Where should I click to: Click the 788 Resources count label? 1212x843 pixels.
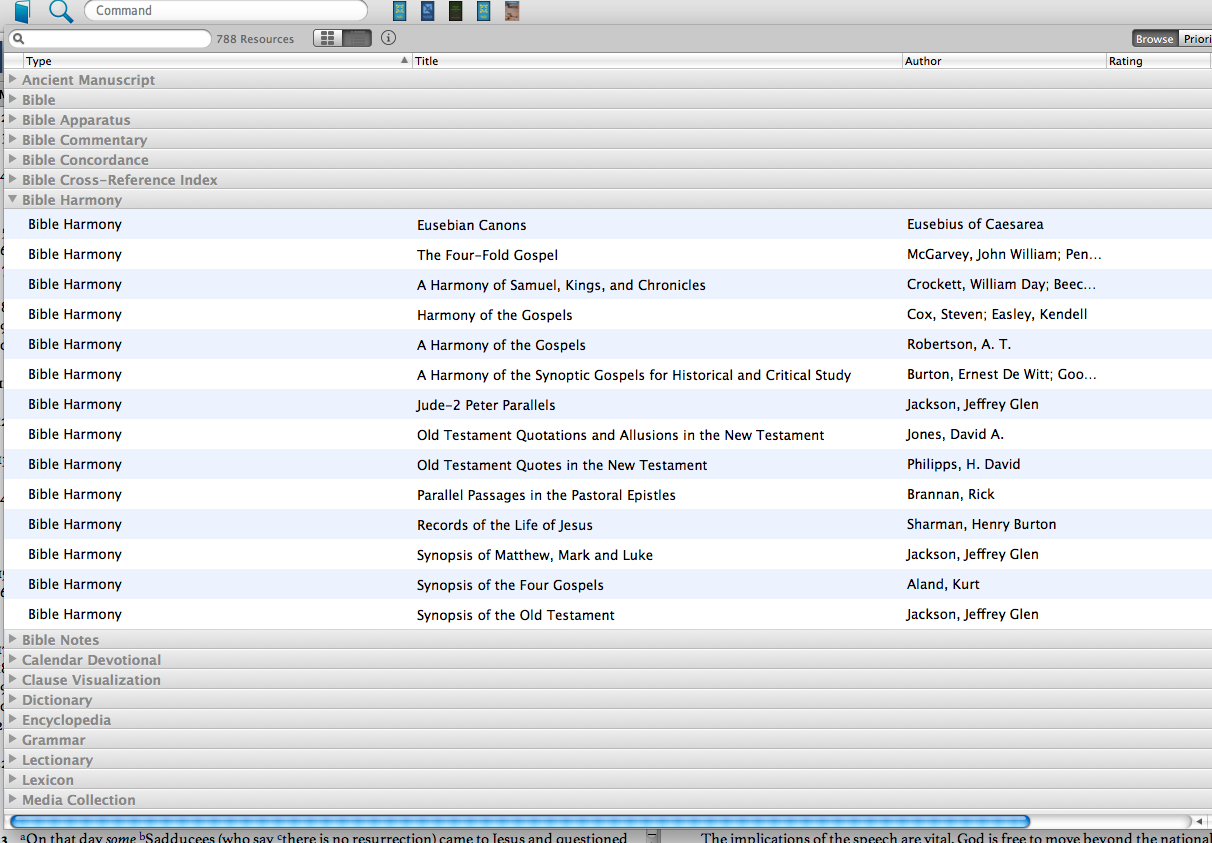click(255, 39)
